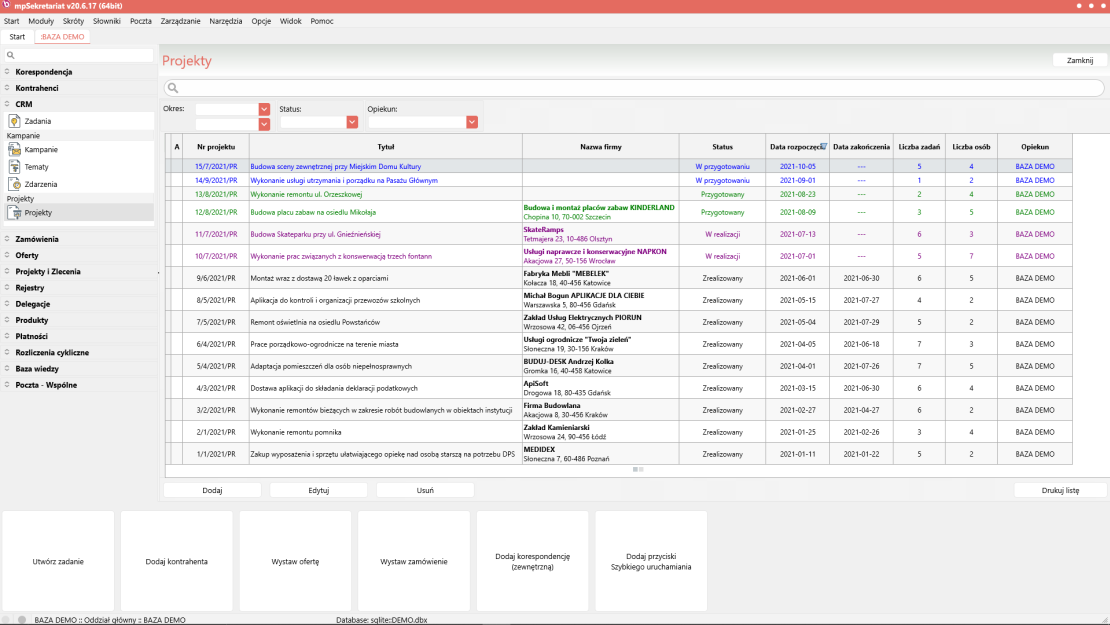
Task: Open the Słowniki menu
Action: 107,21
